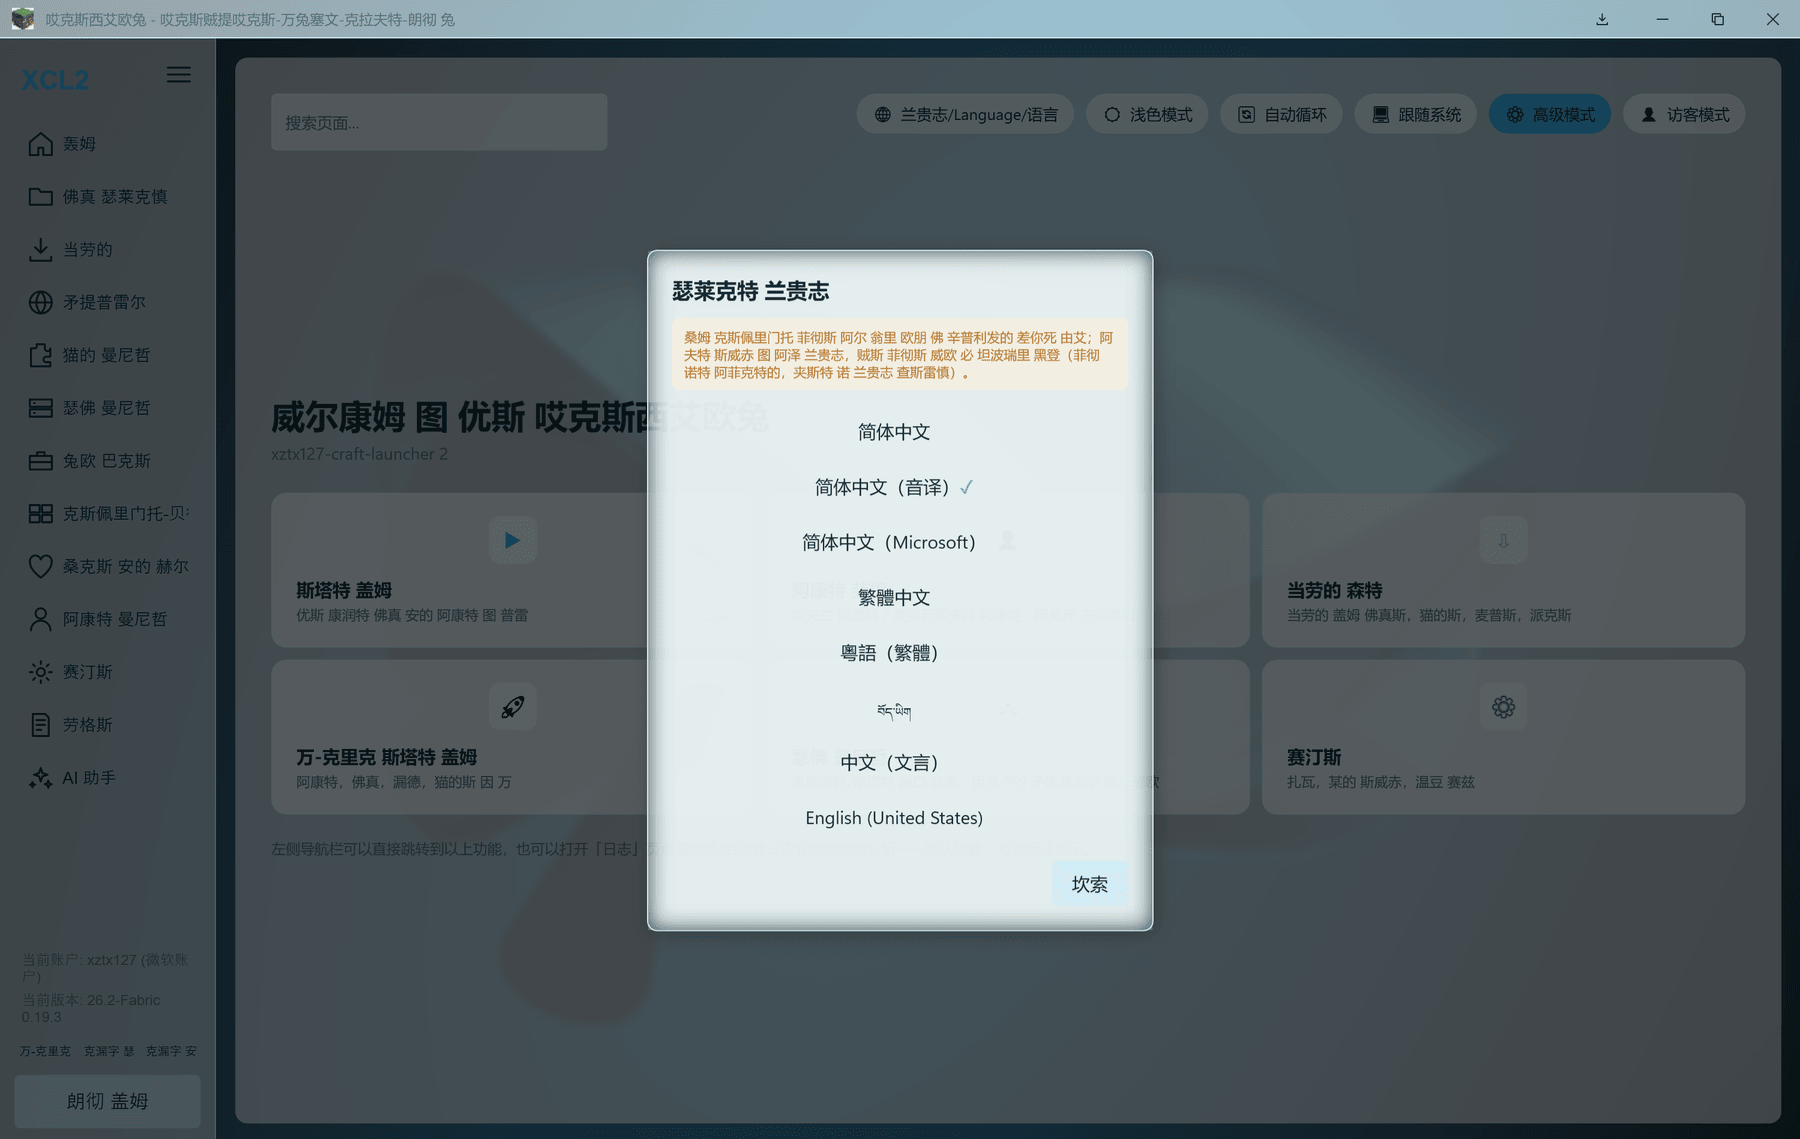Select 简体中文（音译）checked option
The height and width of the screenshot is (1139, 1800).
[894, 487]
